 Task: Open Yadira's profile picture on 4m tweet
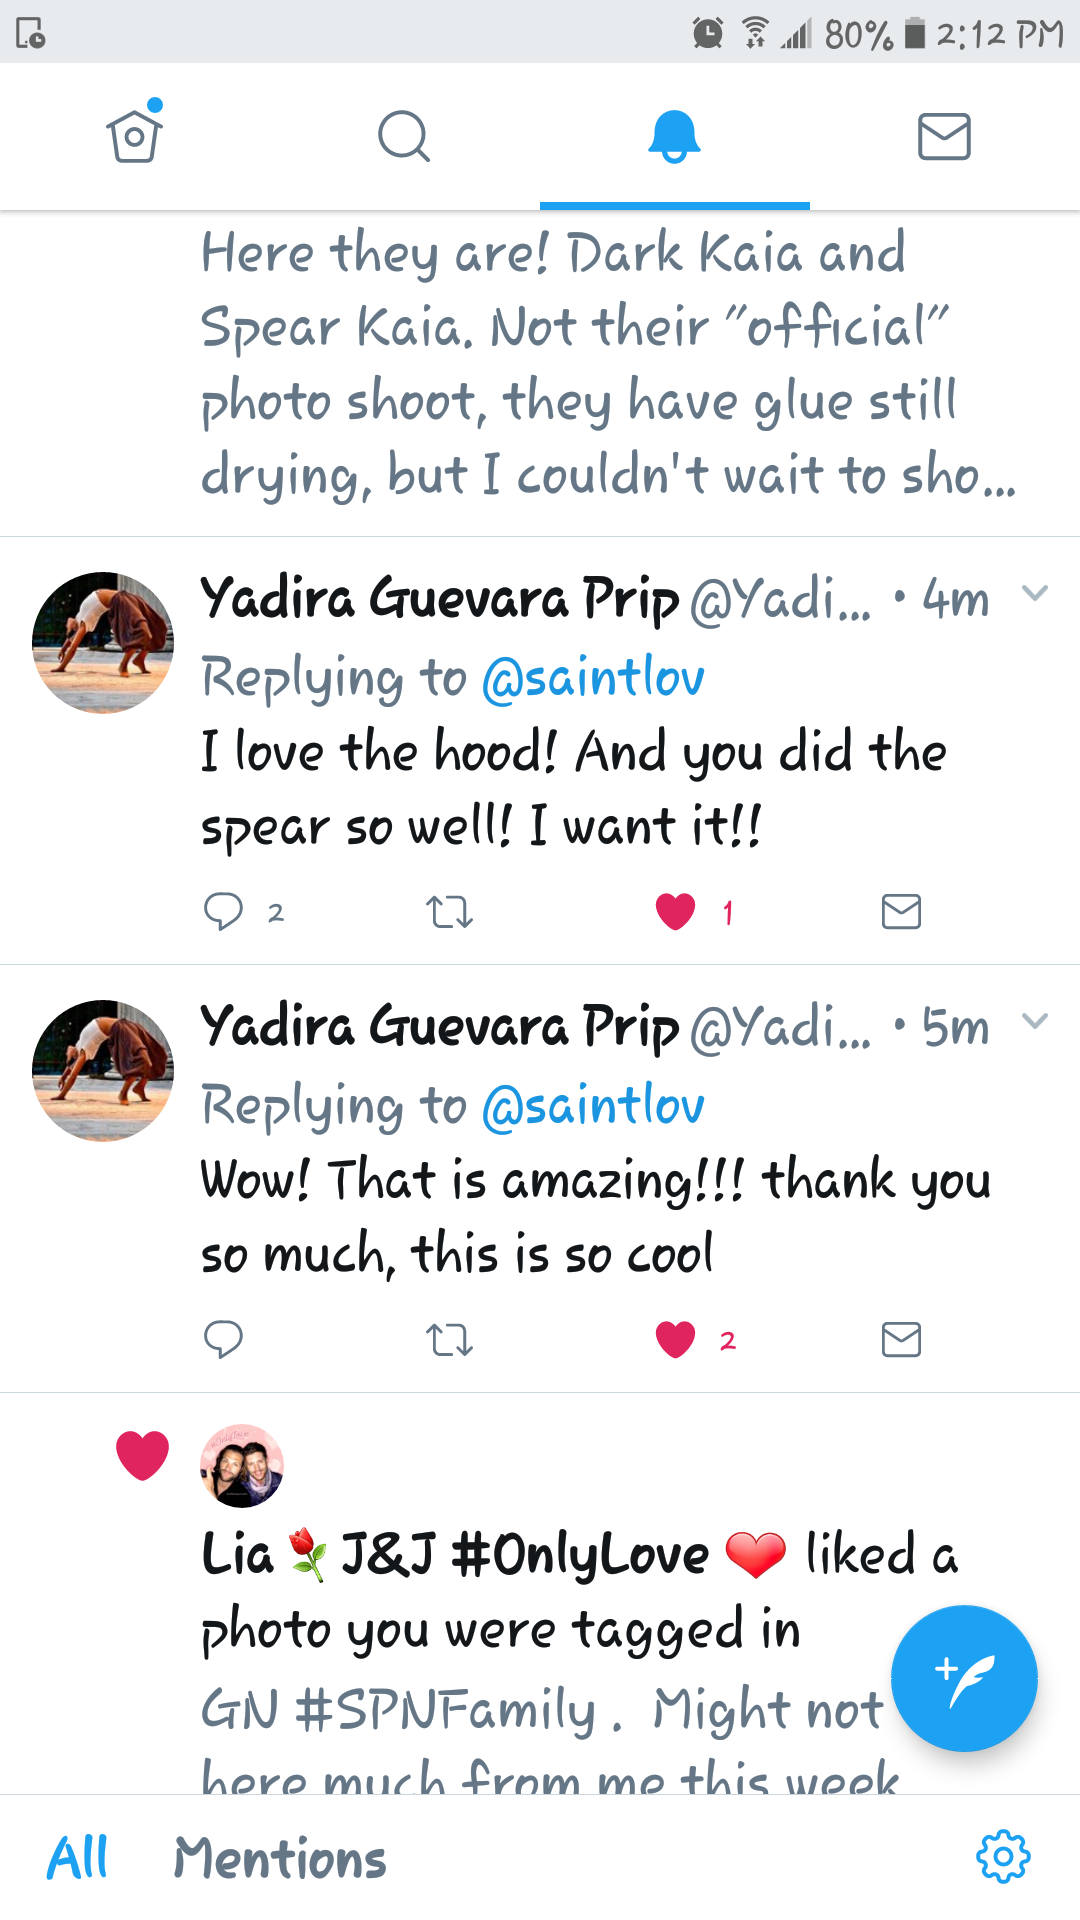(x=103, y=642)
